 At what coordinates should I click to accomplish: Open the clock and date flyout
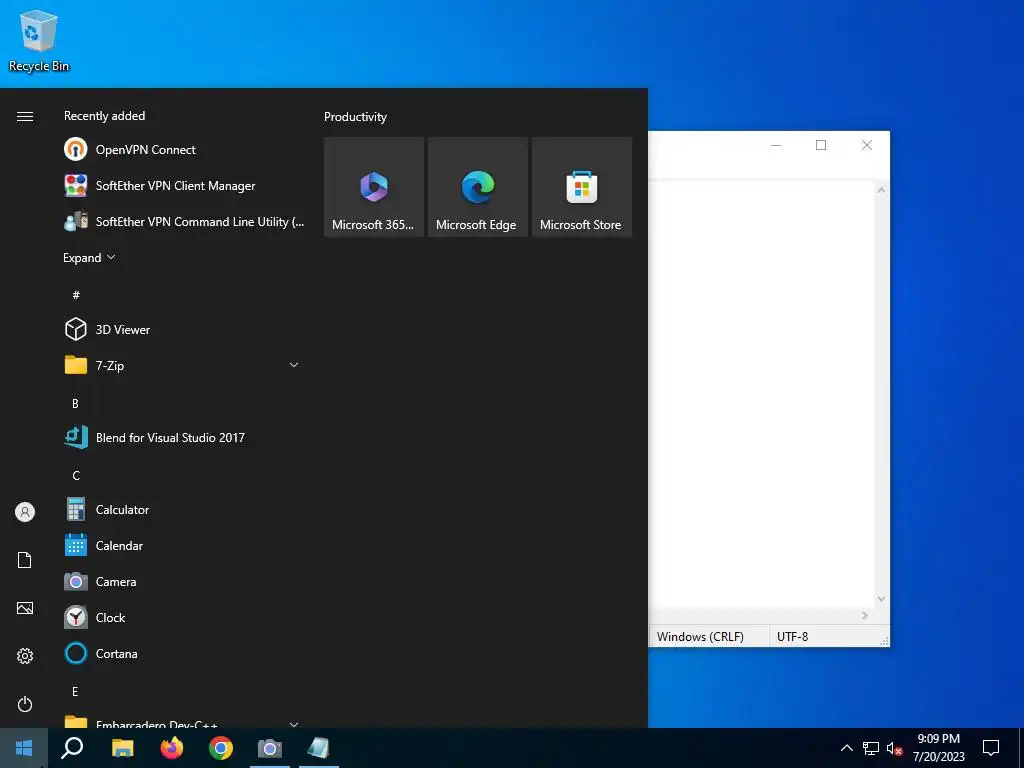pos(938,748)
